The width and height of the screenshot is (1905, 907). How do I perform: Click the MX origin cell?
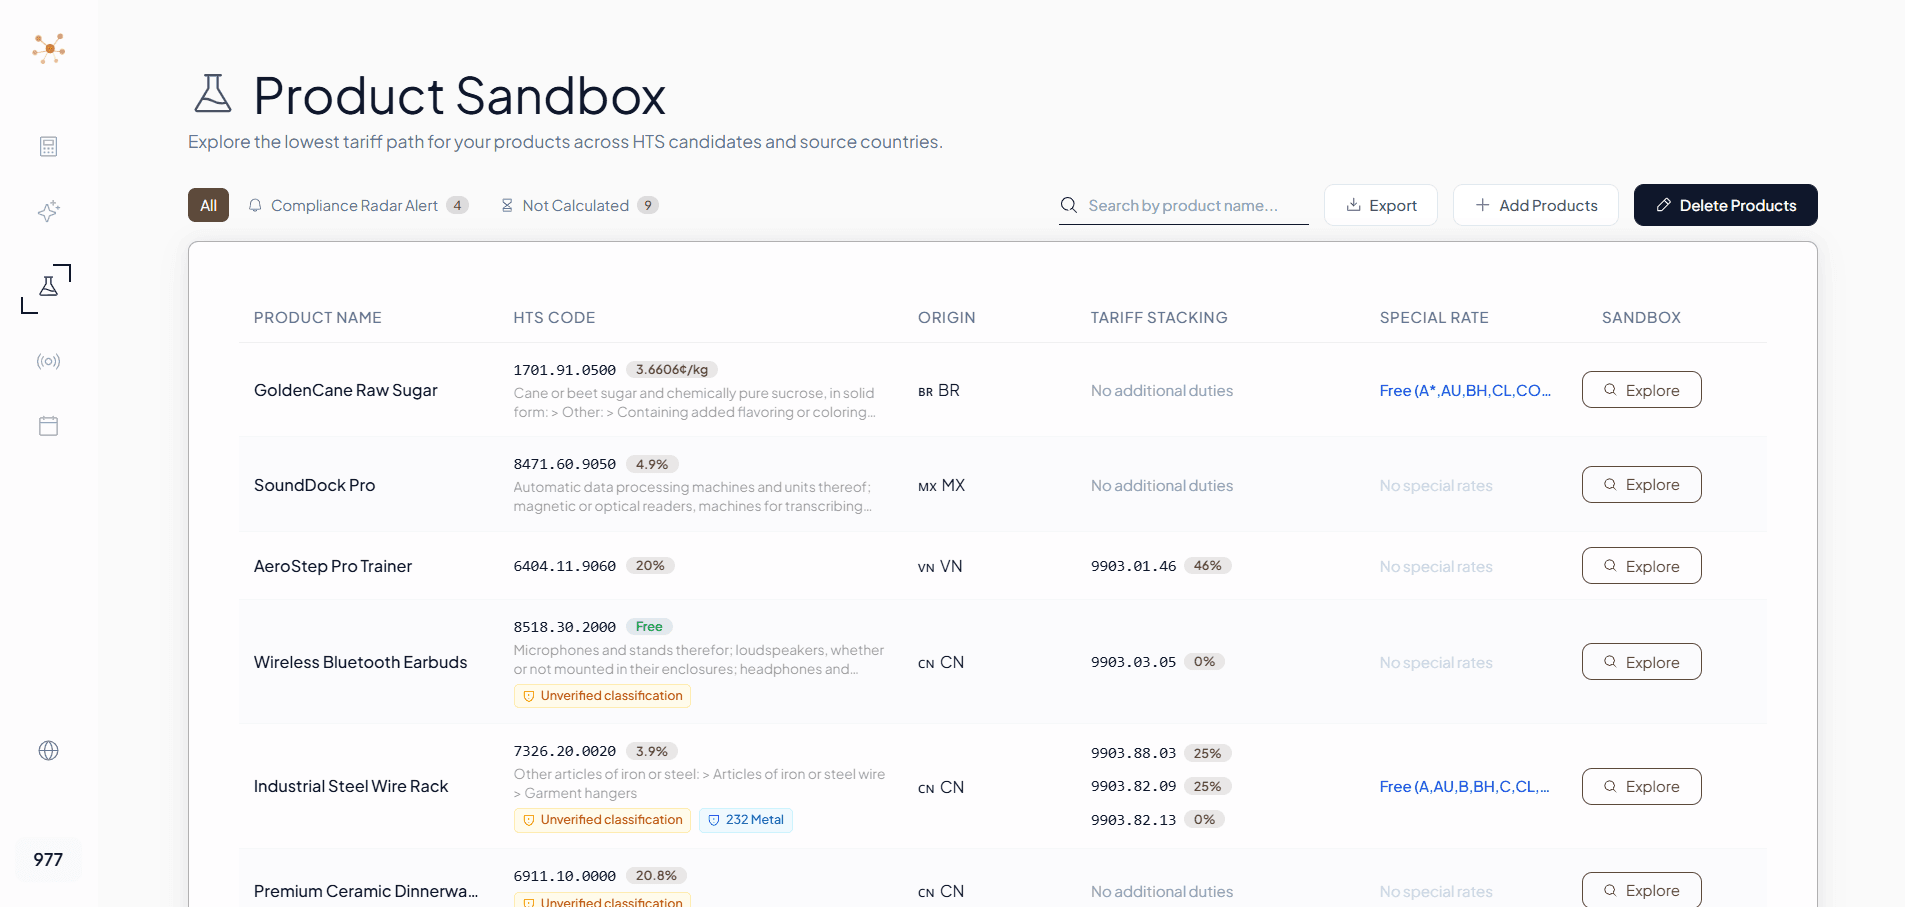(942, 486)
